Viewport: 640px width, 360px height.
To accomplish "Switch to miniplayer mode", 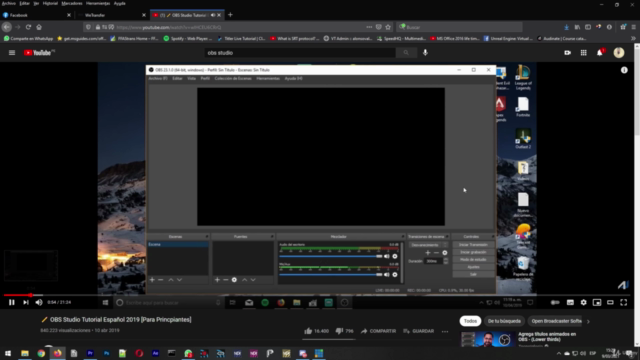I will coord(597,302).
